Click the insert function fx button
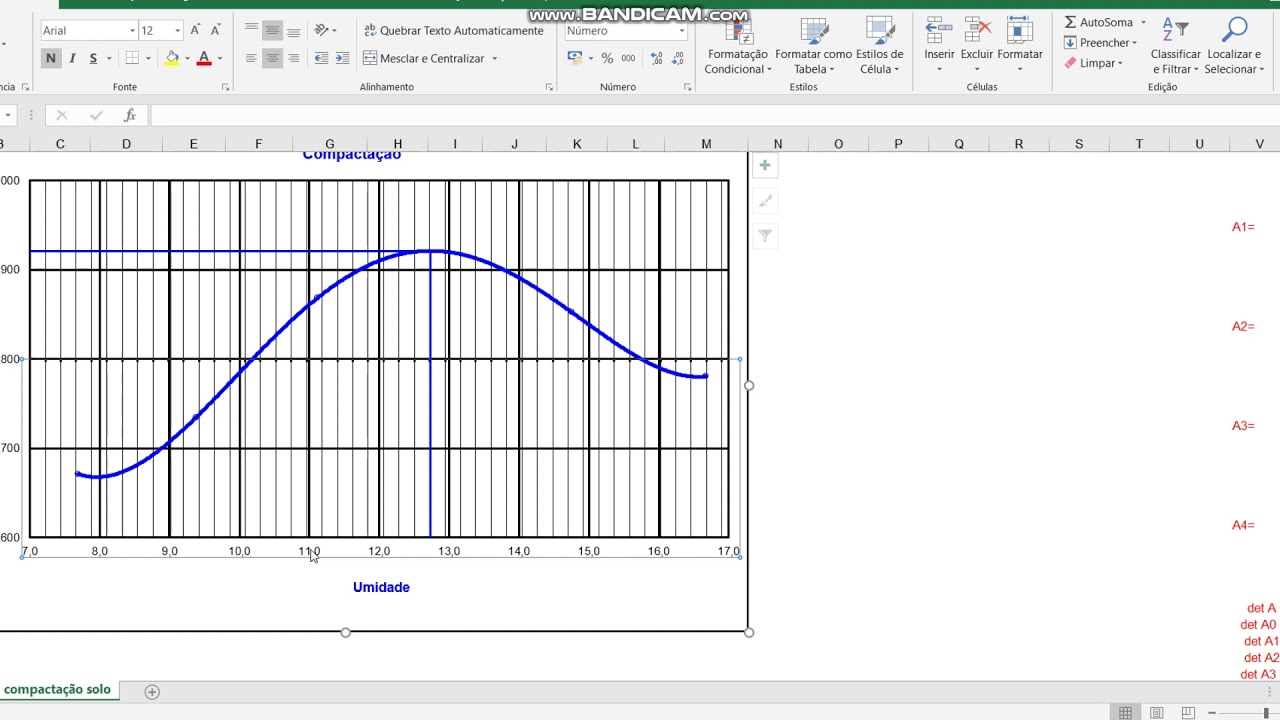1280x720 pixels. click(129, 116)
